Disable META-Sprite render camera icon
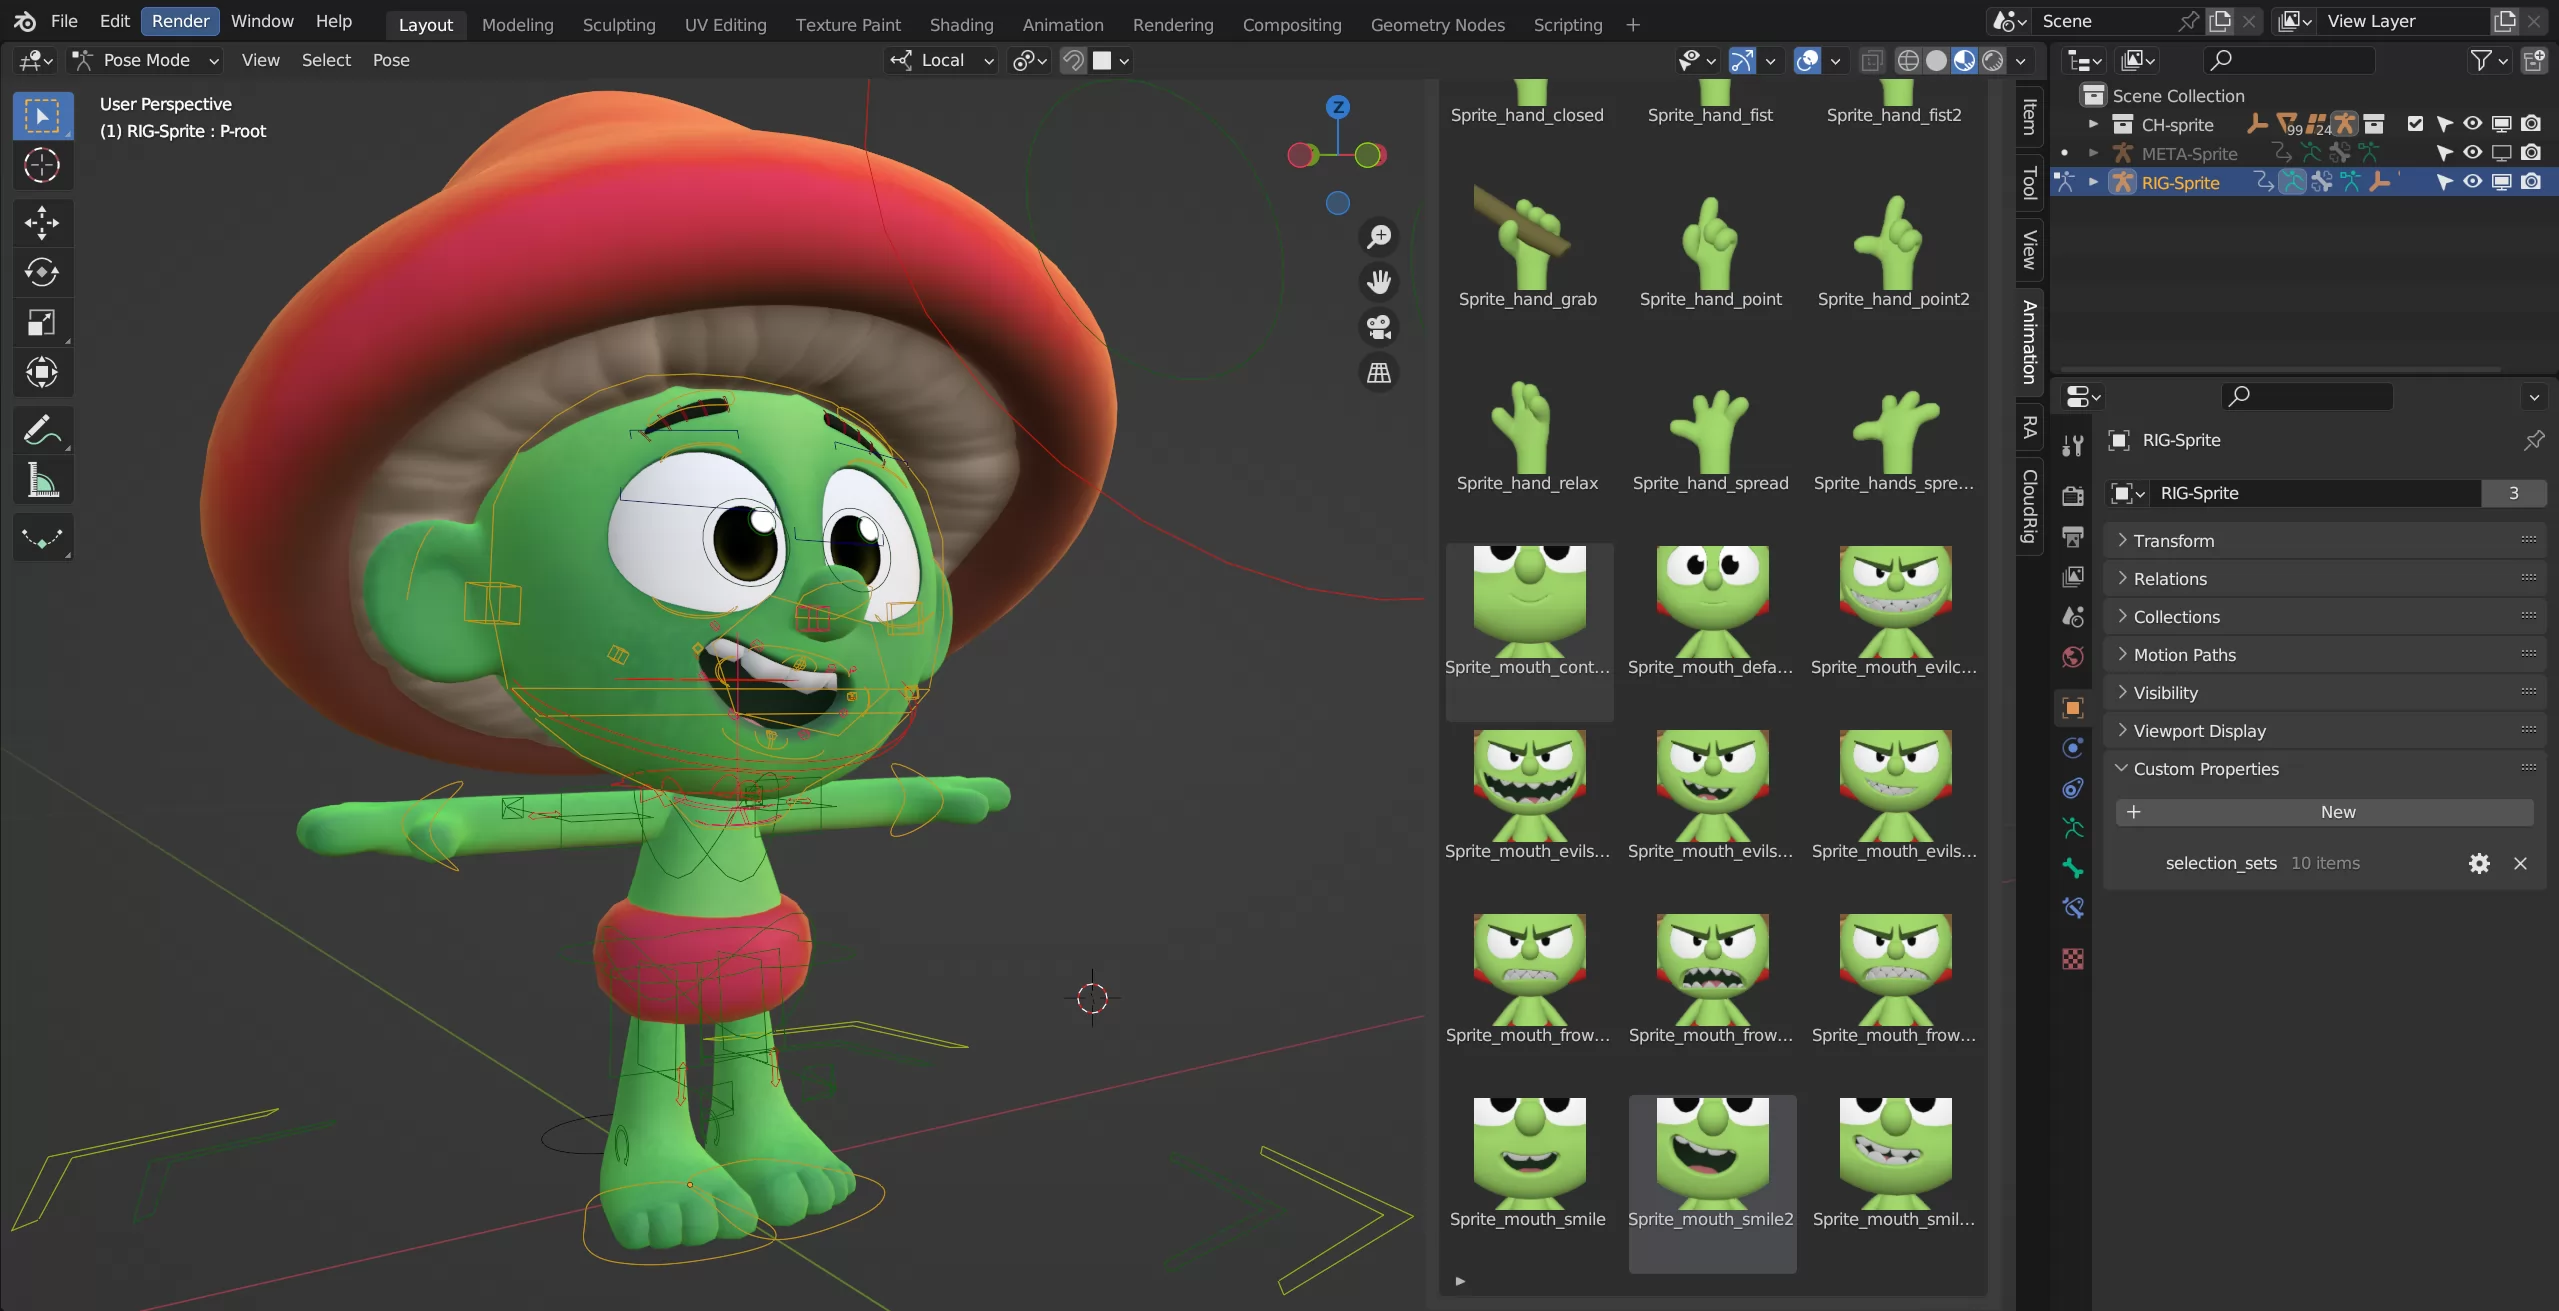Screen dimensions: 2559x1311 tap(2531, 153)
